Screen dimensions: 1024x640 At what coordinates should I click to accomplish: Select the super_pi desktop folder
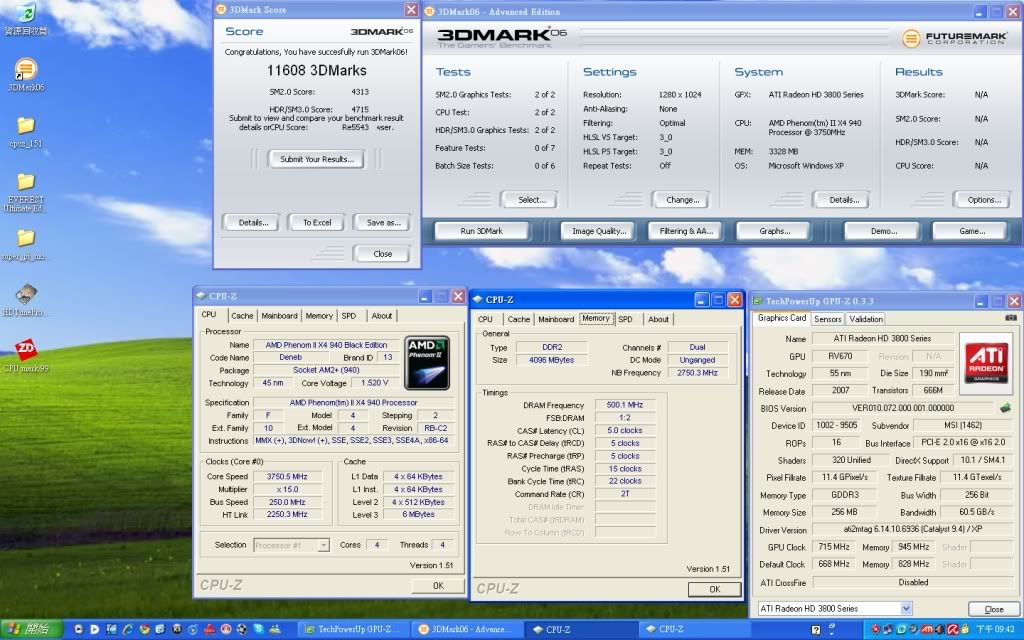[25, 245]
